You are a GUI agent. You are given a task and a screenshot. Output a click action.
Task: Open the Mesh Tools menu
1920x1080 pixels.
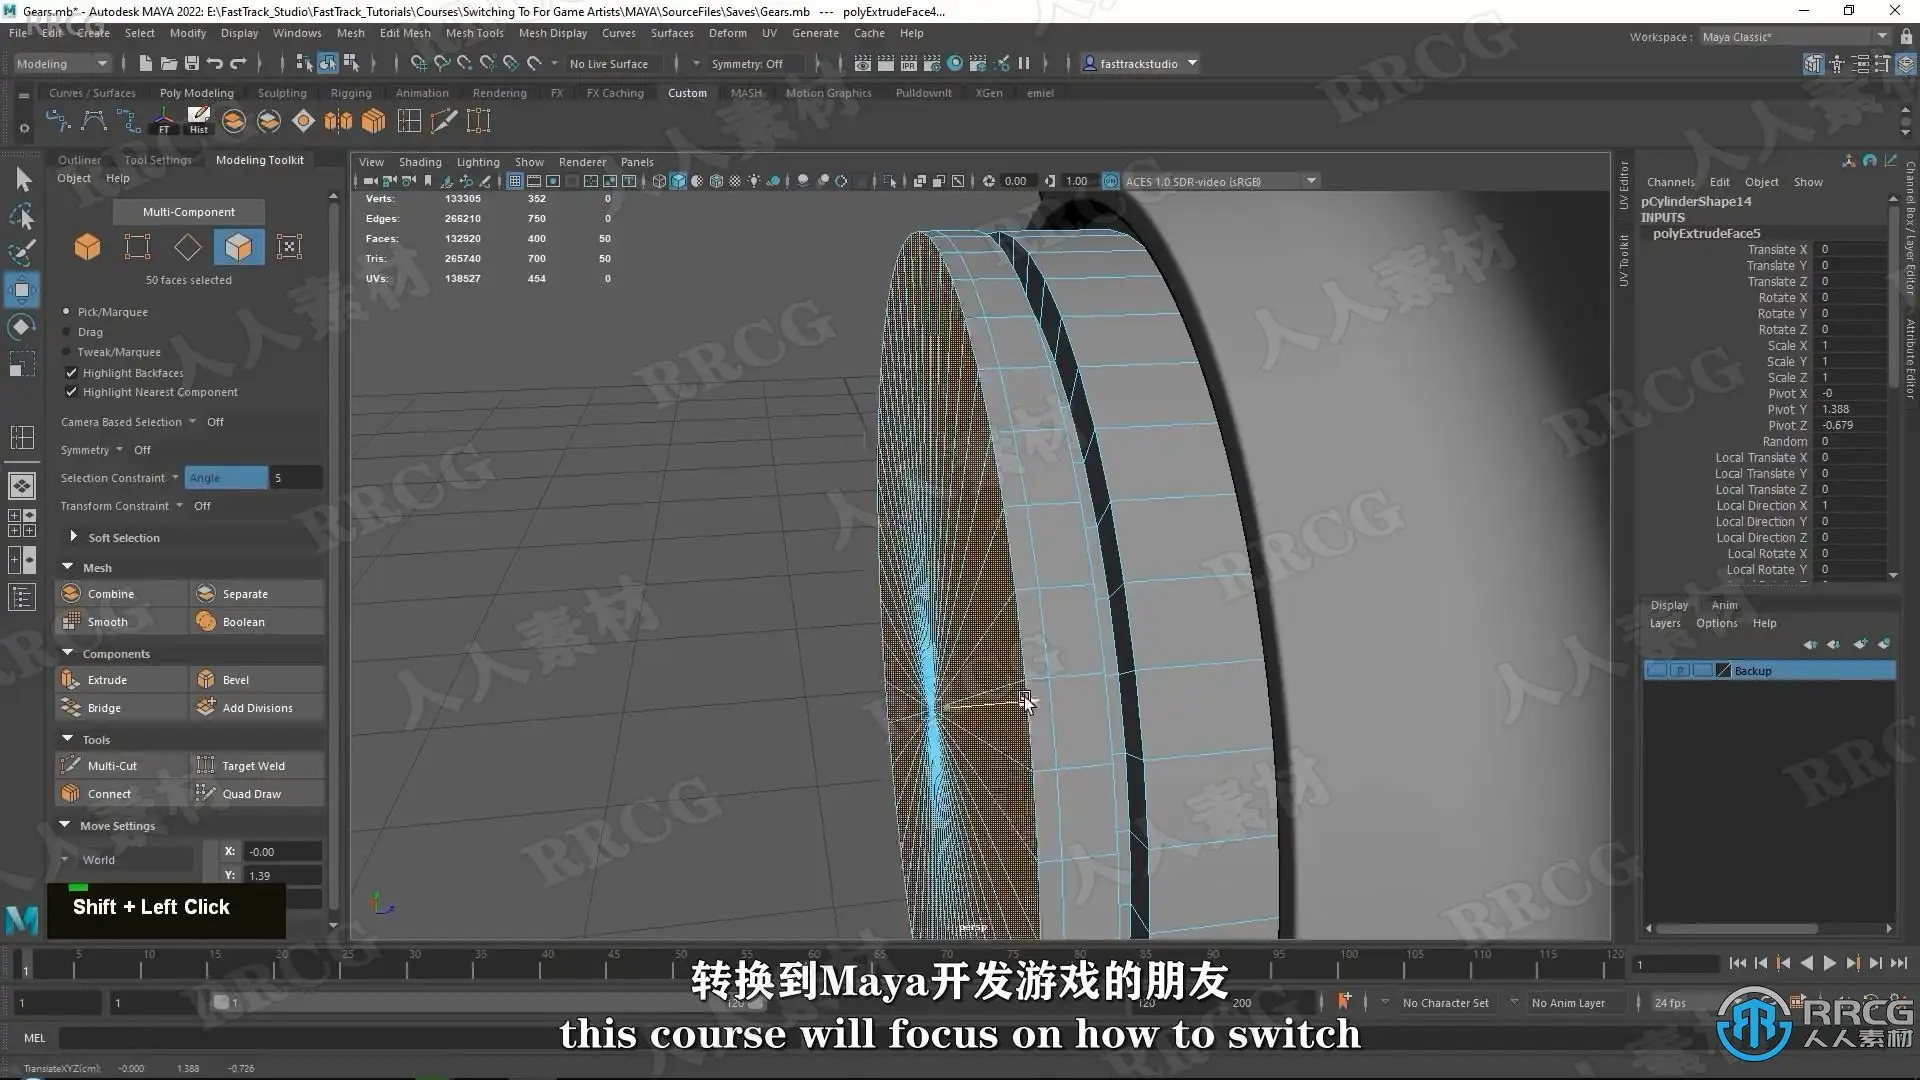(x=474, y=33)
